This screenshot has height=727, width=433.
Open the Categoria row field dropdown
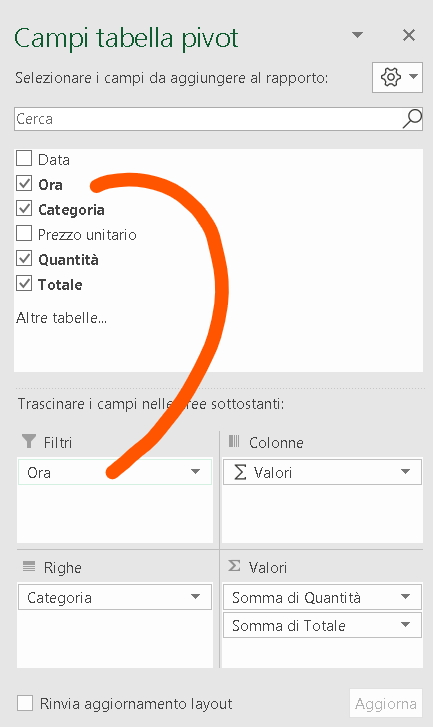tap(195, 597)
